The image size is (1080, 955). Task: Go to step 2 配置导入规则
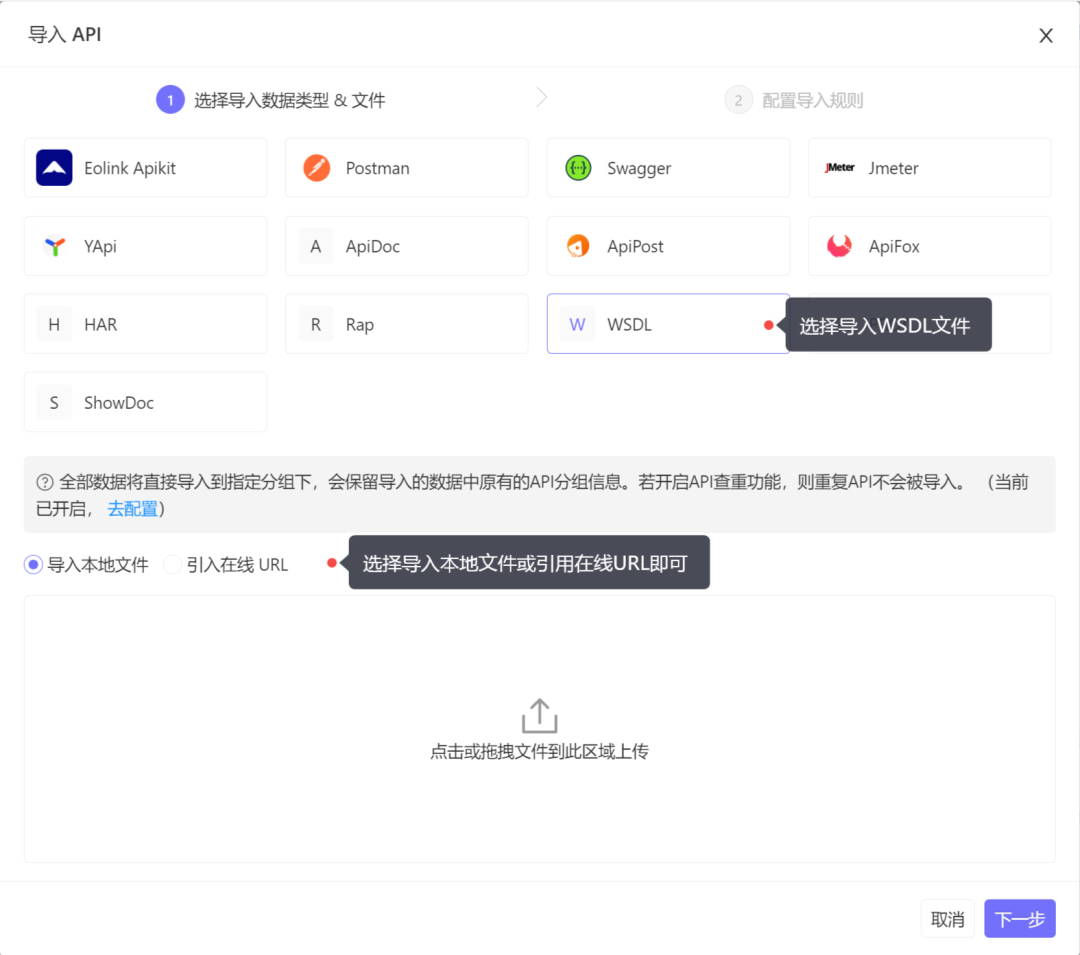click(x=794, y=101)
